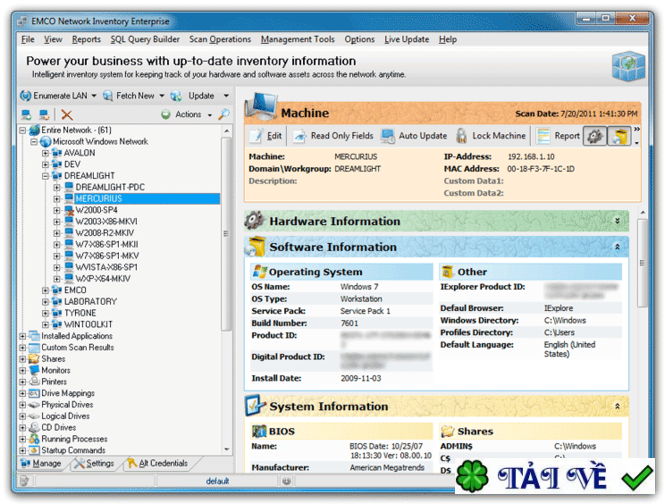Click the Edit machine button
The width and height of the screenshot is (665, 504).
tap(265, 136)
